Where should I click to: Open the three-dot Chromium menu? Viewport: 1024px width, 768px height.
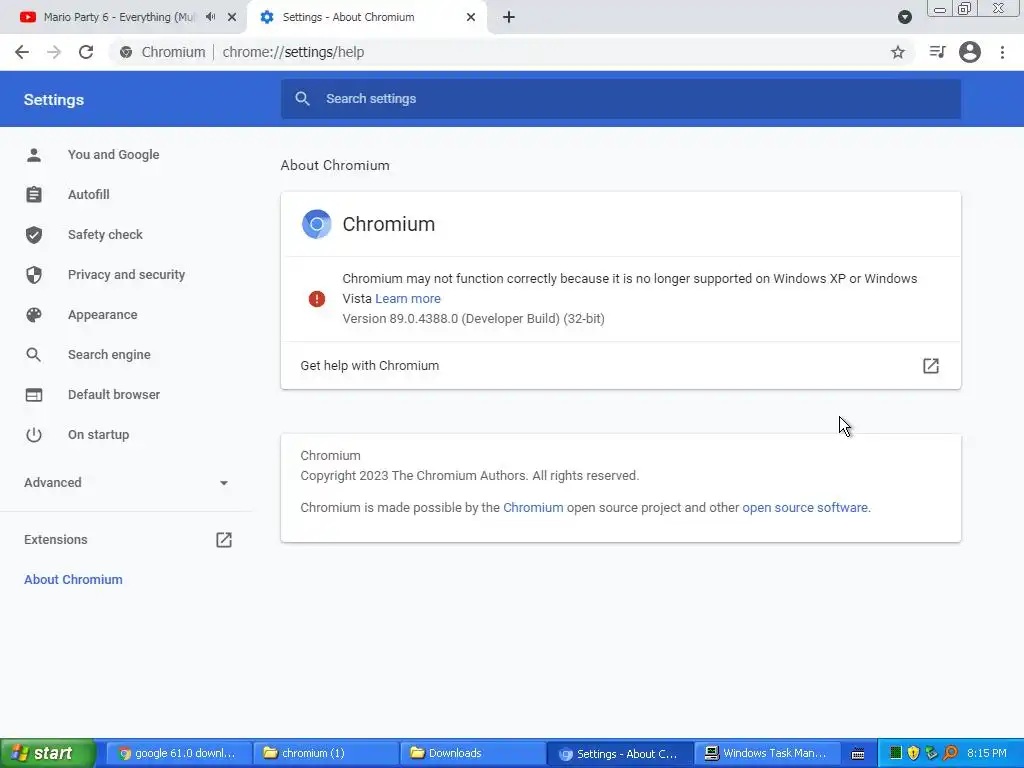tap(1002, 52)
